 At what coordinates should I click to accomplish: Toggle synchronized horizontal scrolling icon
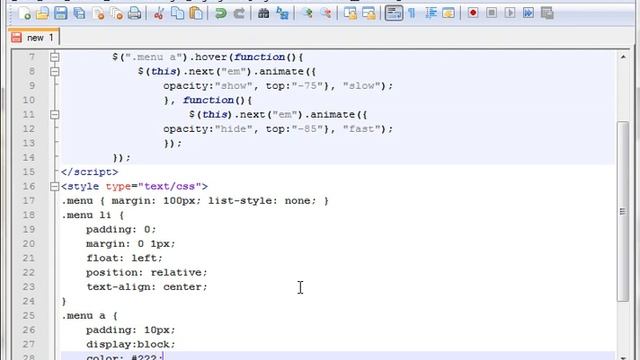[x=369, y=13]
